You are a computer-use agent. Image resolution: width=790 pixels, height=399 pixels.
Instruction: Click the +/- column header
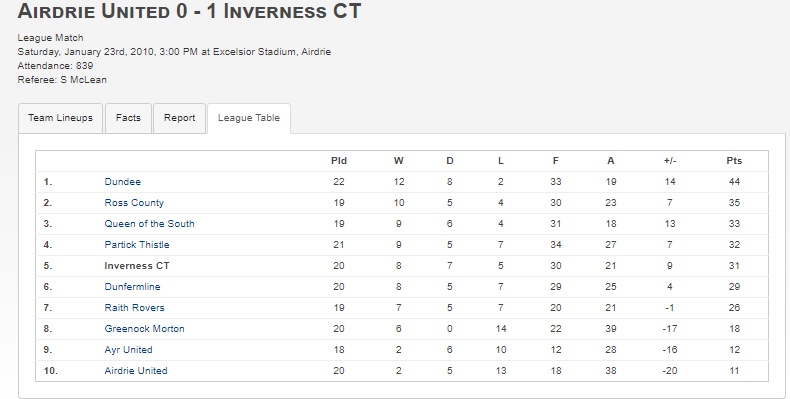pos(670,161)
